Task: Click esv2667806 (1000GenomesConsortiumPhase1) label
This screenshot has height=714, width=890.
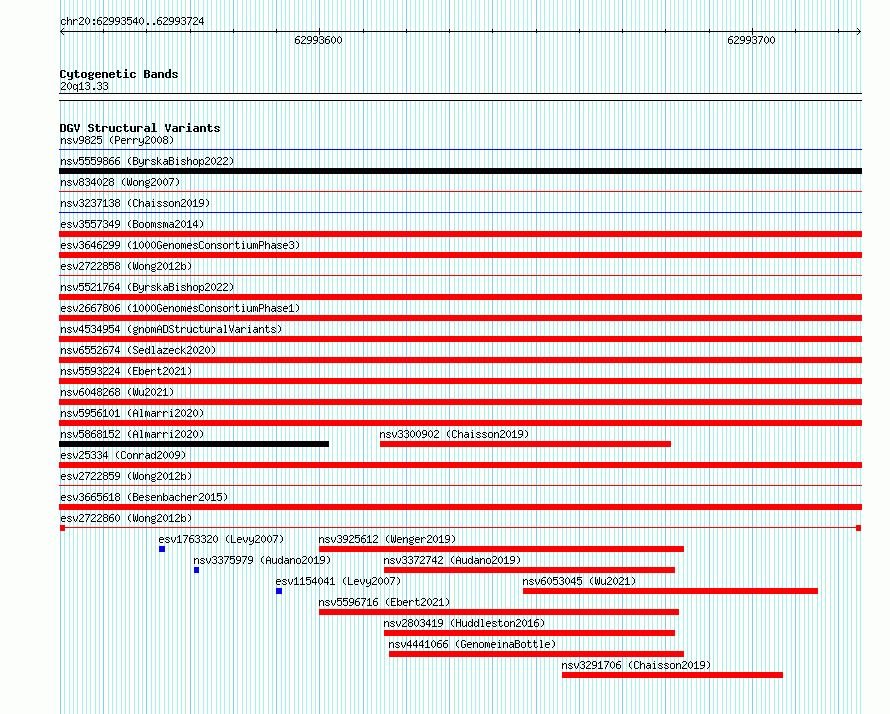Action: (180, 308)
